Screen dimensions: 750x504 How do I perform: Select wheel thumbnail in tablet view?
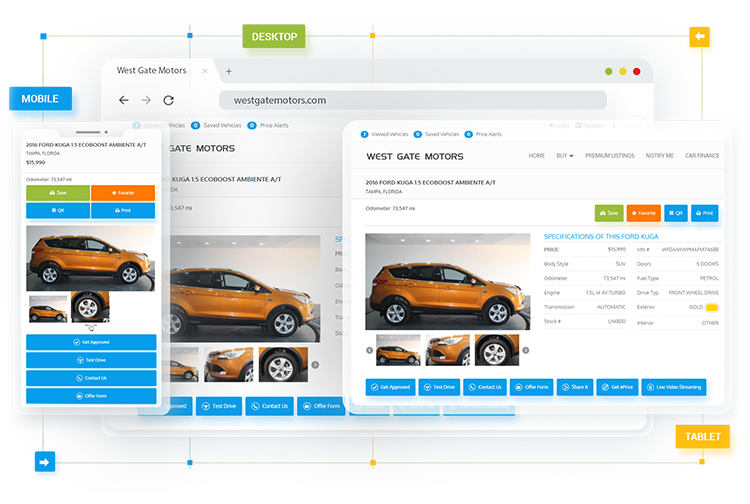tap(496, 350)
